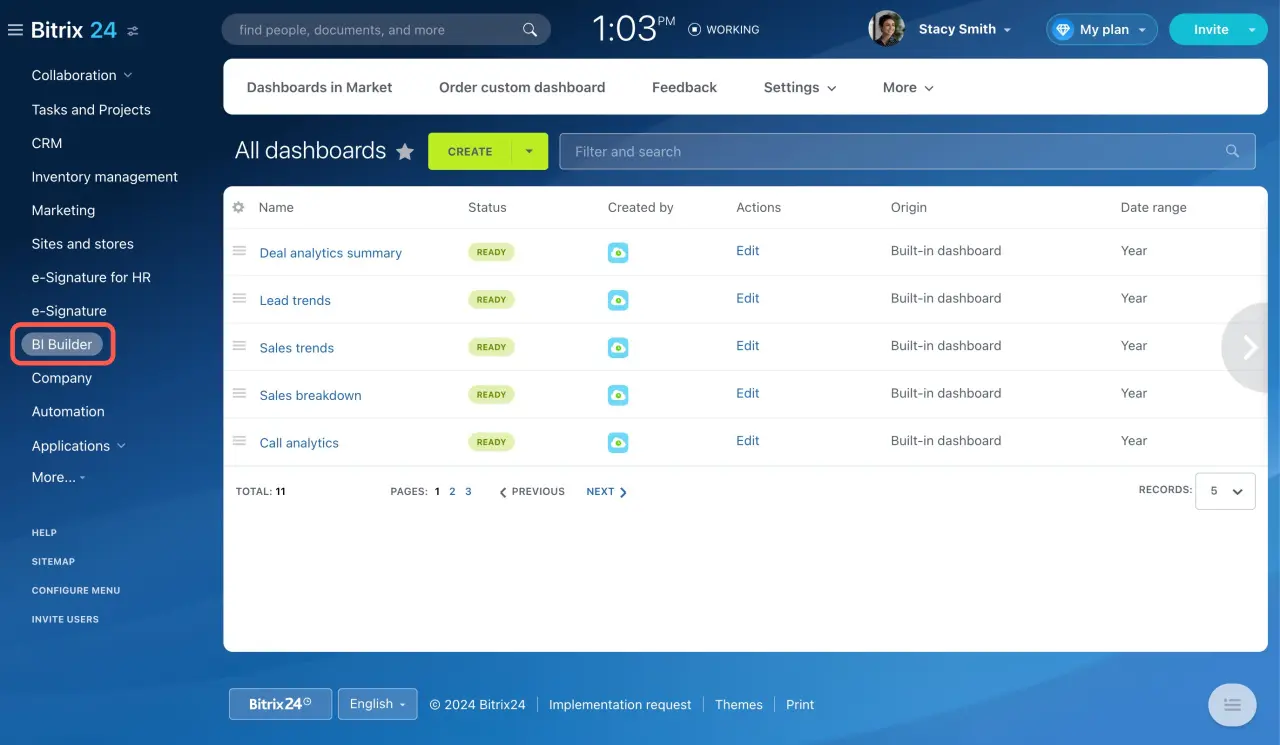Viewport: 1280px width, 745px height.
Task: Click the Filter and search field
Action: [x=800, y=151]
